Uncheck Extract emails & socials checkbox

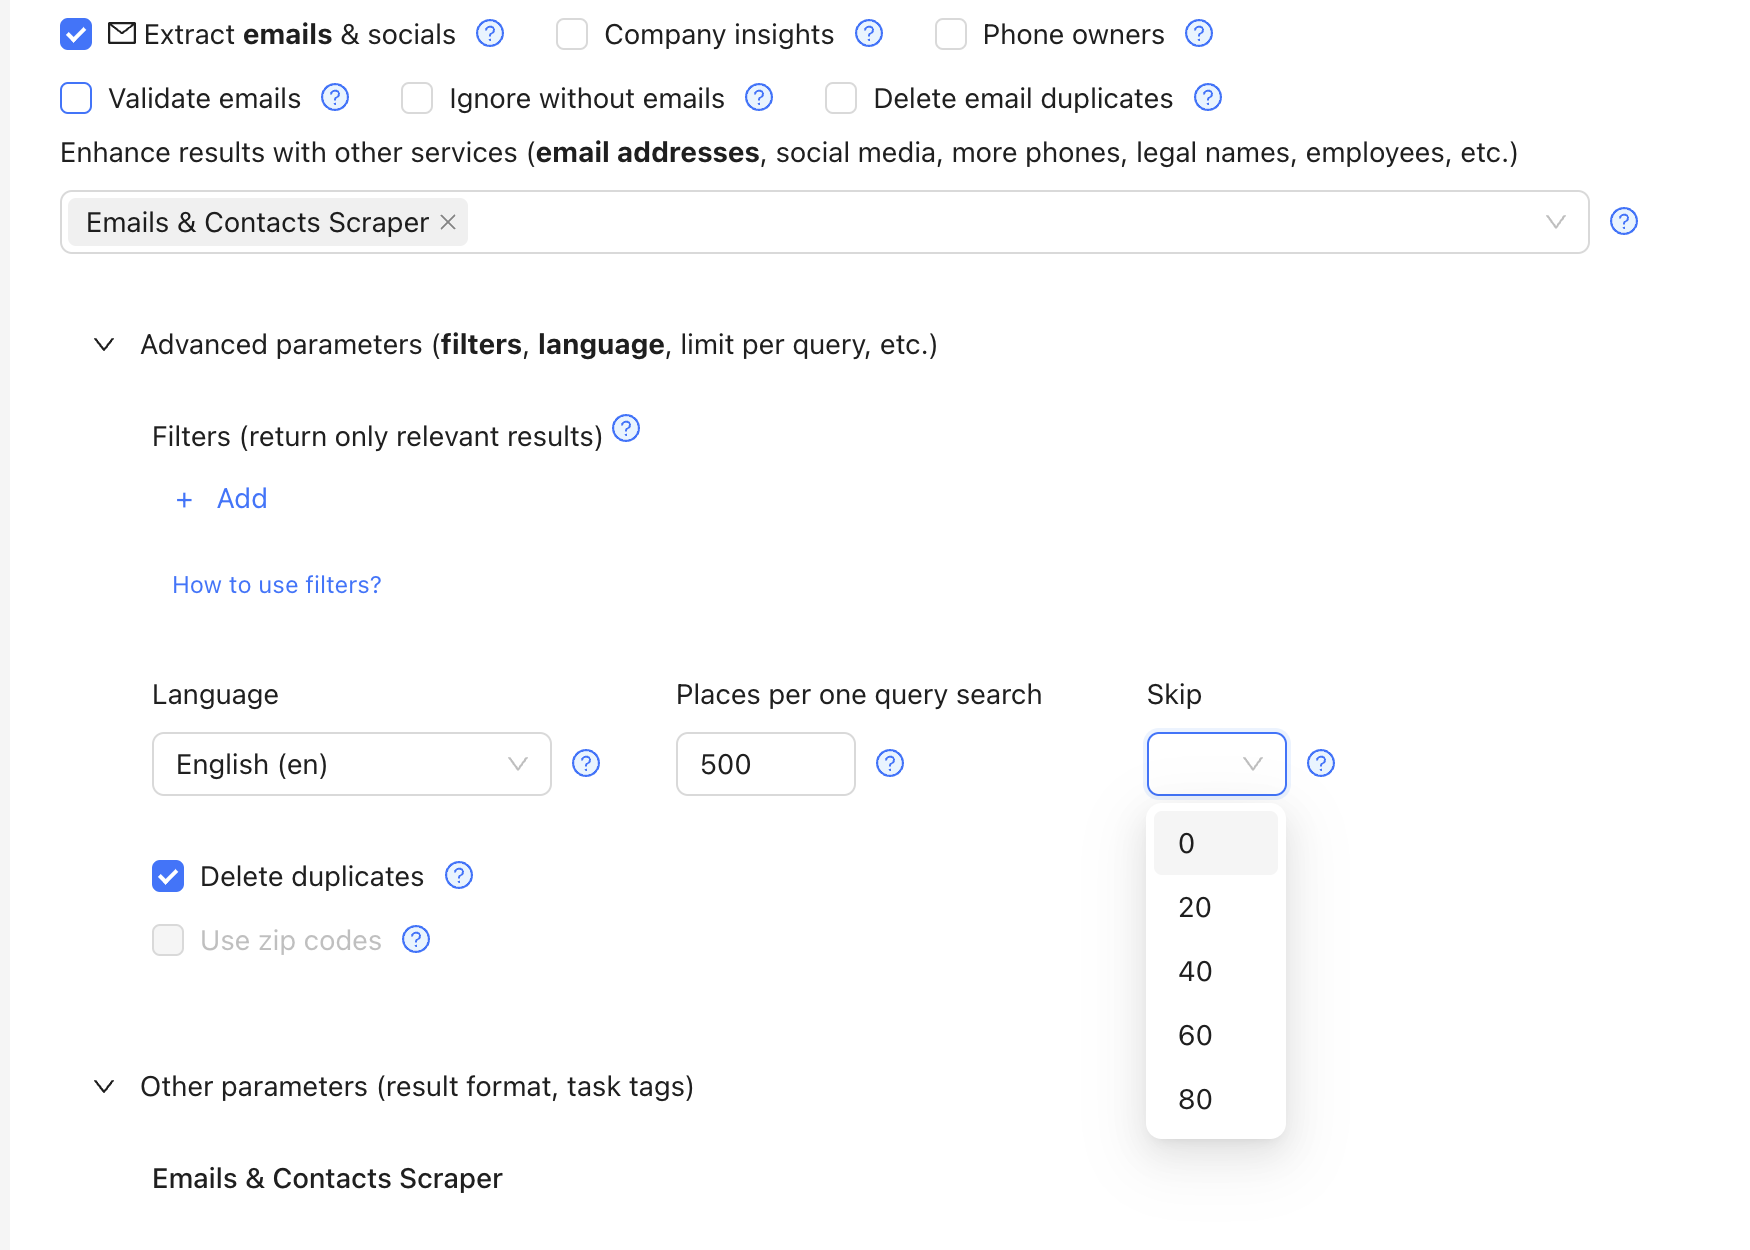pos(76,34)
